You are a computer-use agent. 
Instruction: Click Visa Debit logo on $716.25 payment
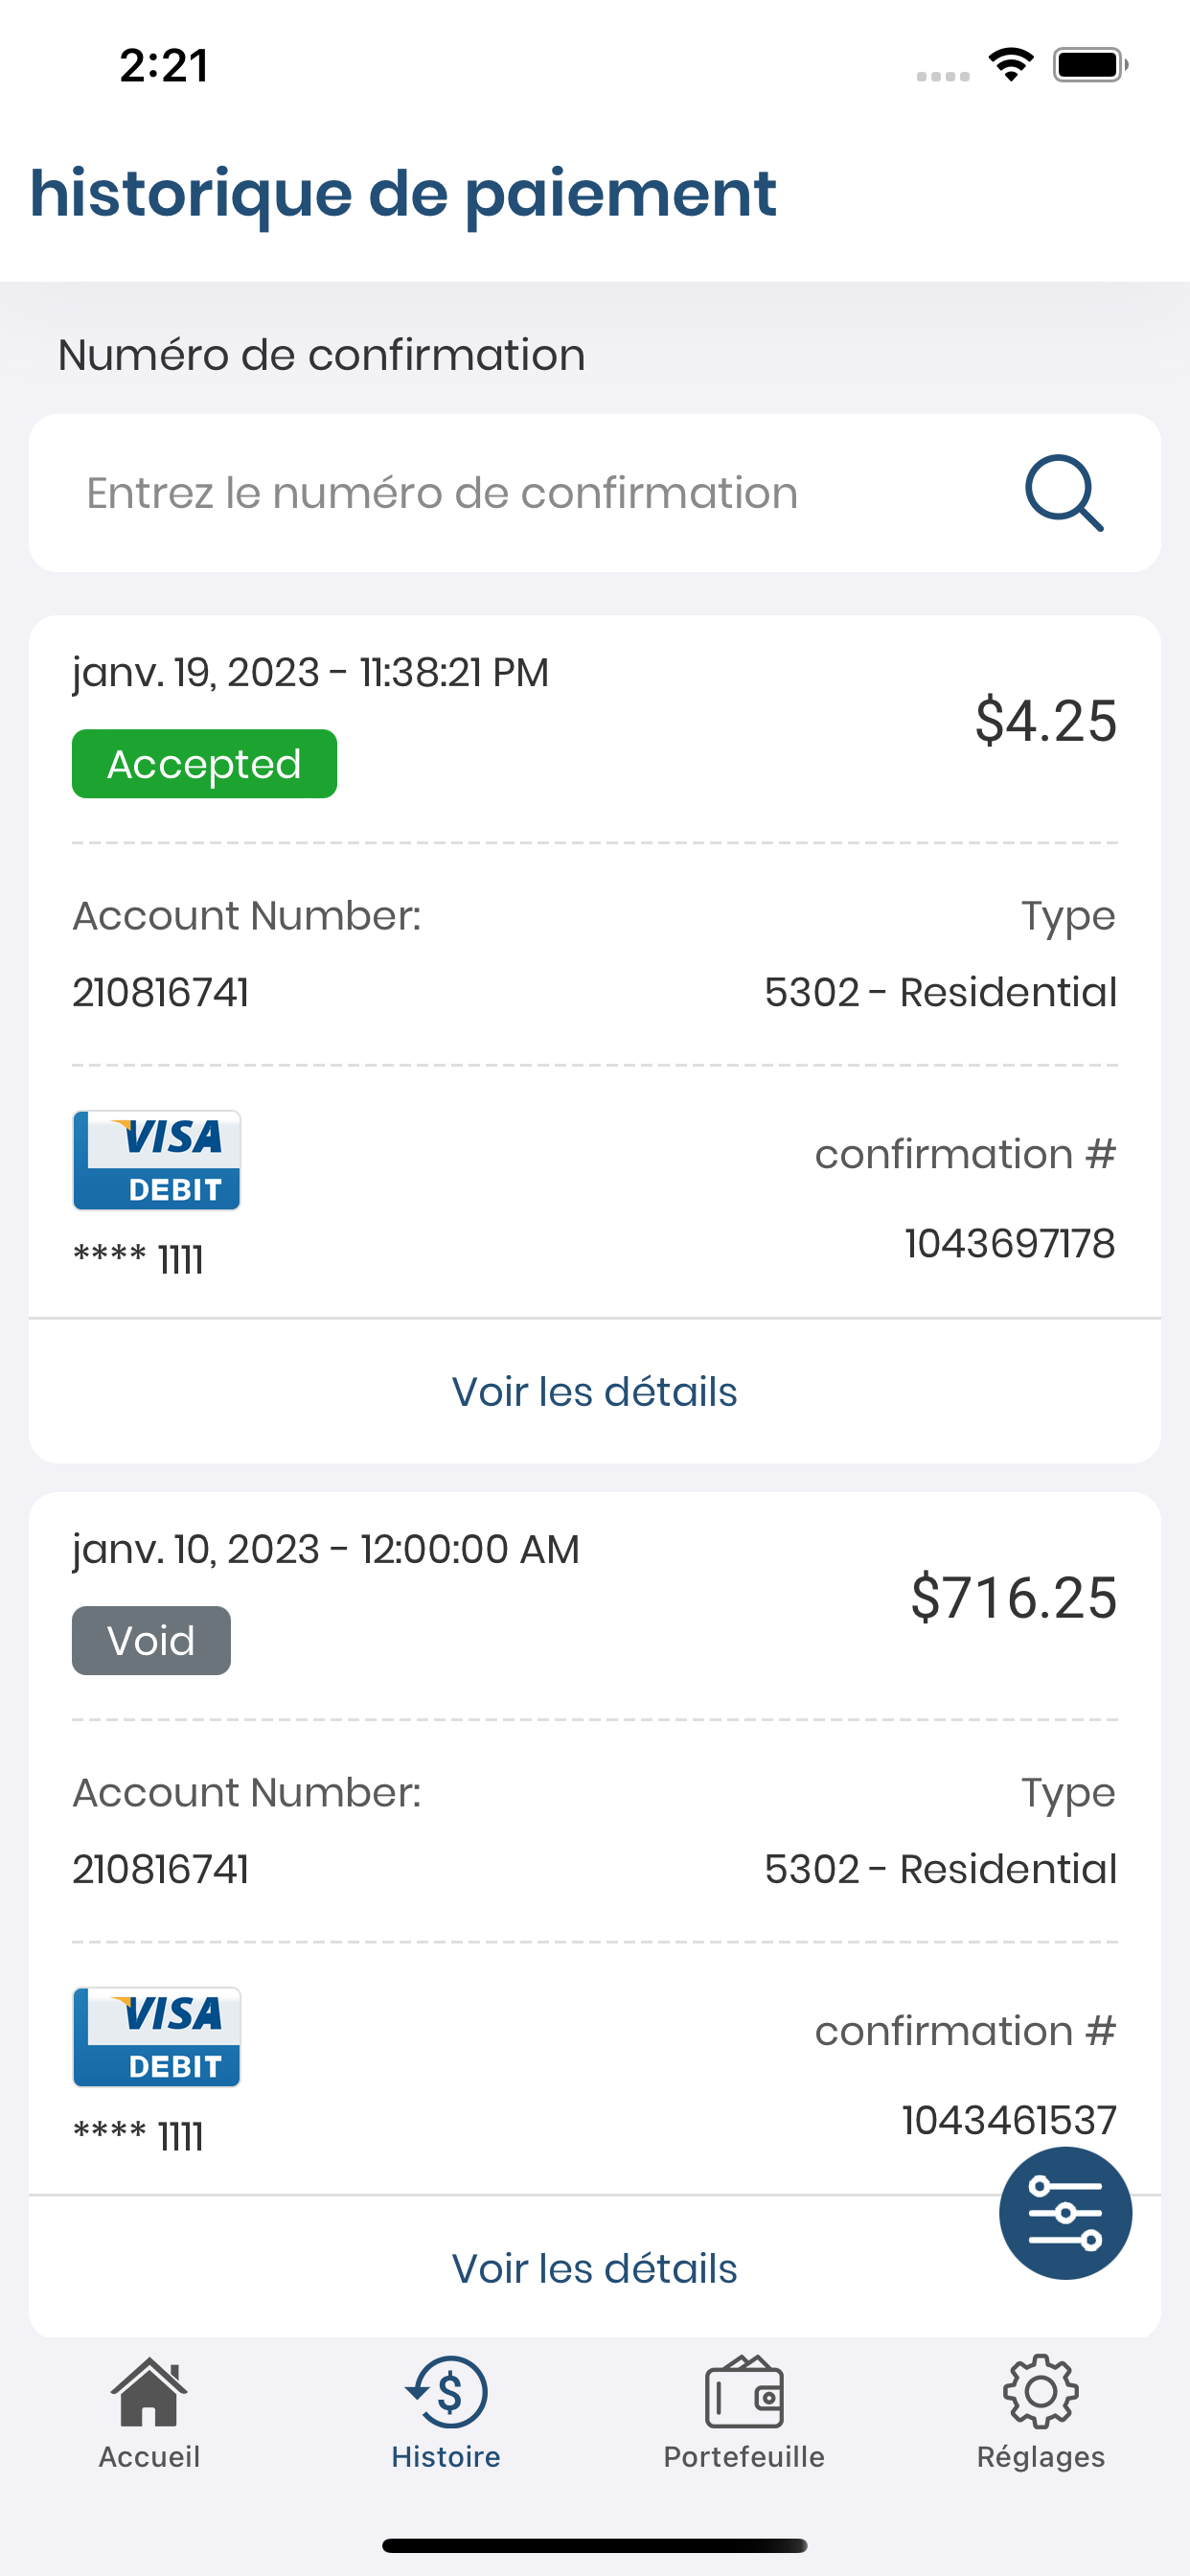pos(157,2037)
